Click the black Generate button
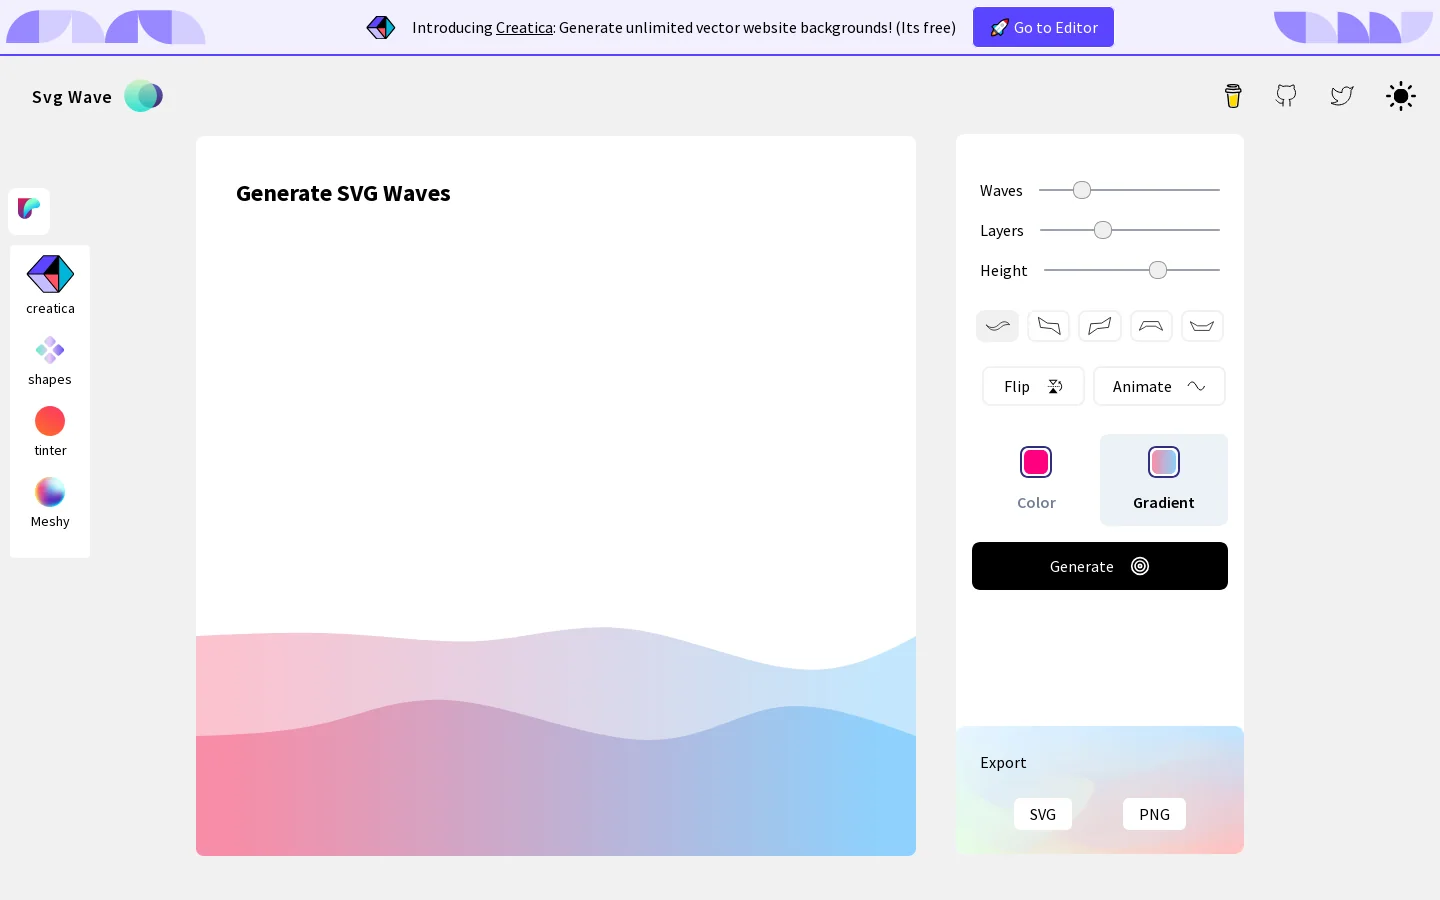Viewport: 1440px width, 900px height. click(x=1100, y=566)
